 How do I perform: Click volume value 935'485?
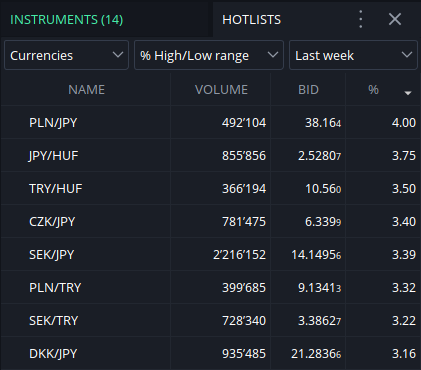click(244, 354)
